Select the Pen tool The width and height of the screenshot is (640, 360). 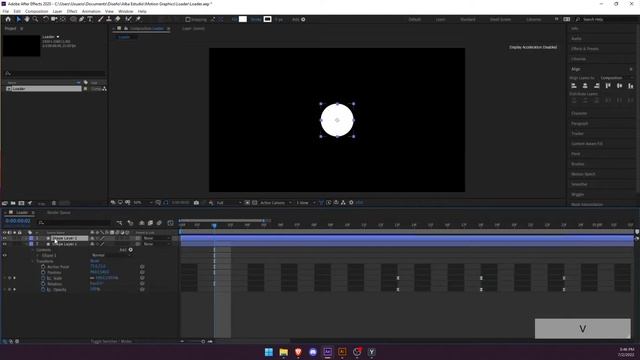[x=82, y=19]
